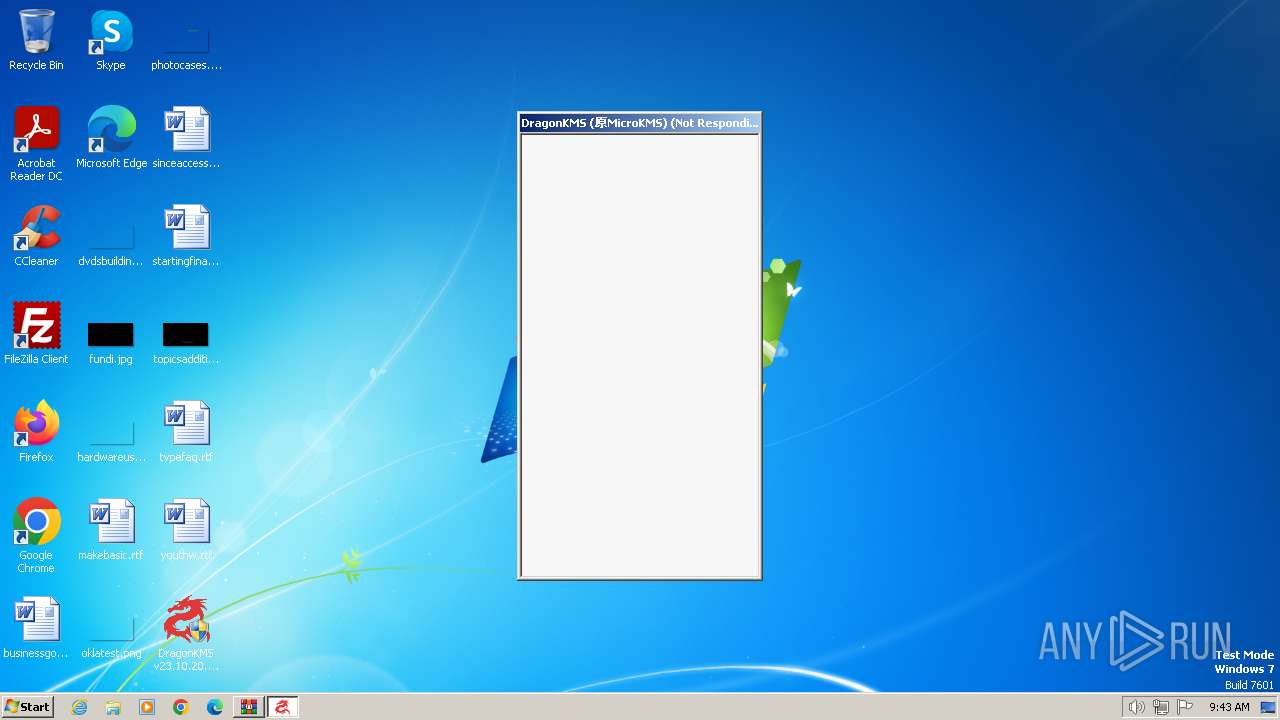This screenshot has height=720, width=1280.
Task: Open CCleaner desktop shortcut
Action: [36, 236]
